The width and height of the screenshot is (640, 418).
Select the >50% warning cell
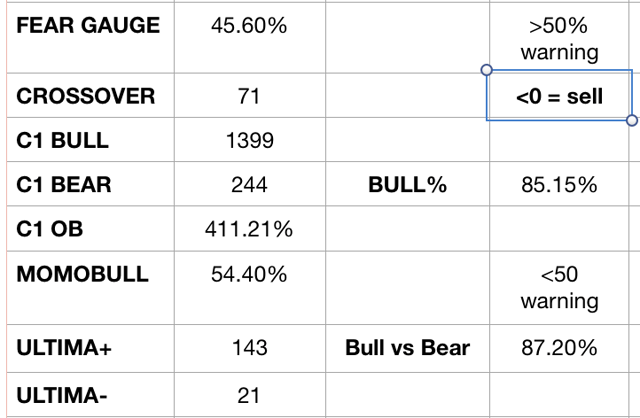[x=559, y=38]
